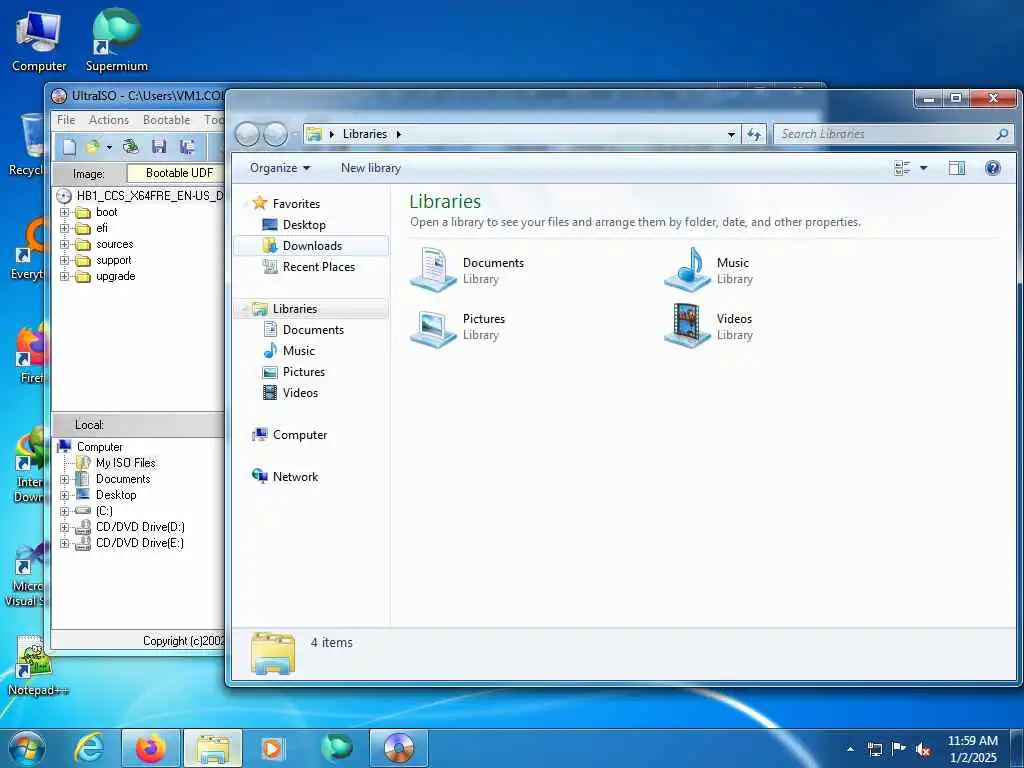Expand the (C:) drive in UltraISO Local tree
The image size is (1024, 768).
tap(64, 511)
